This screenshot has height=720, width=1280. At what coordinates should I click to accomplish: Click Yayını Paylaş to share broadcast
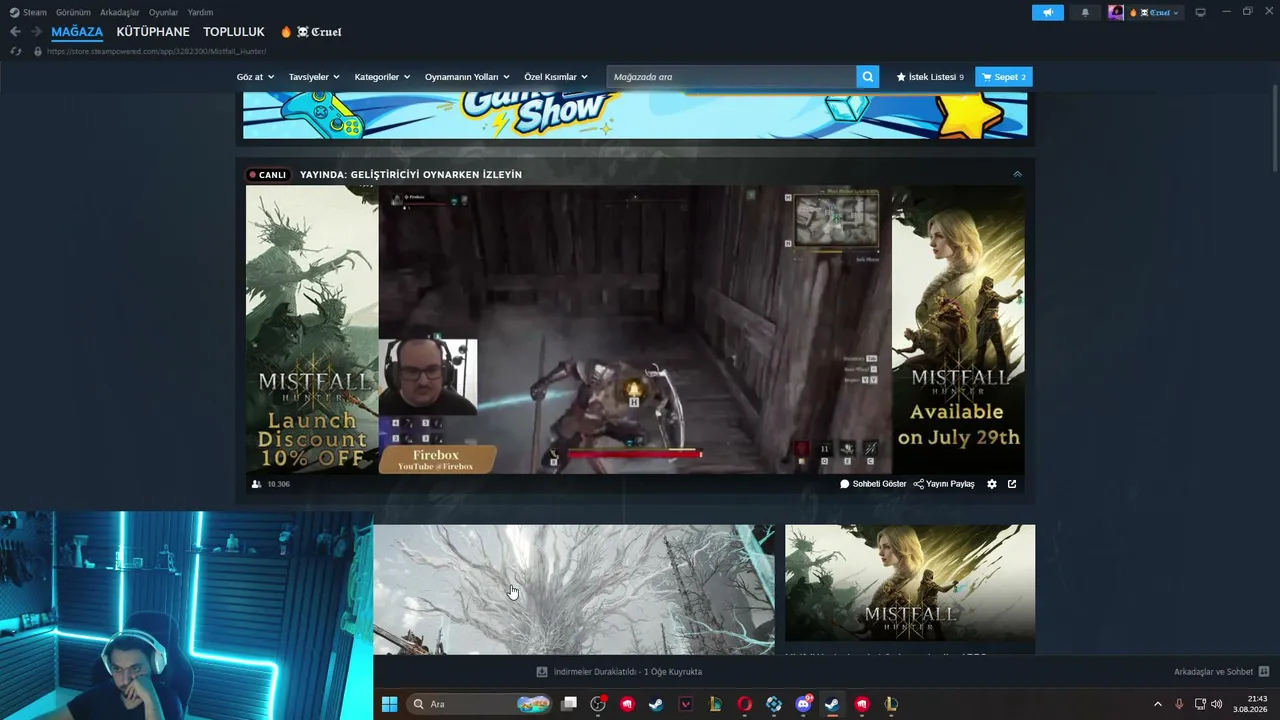click(944, 484)
